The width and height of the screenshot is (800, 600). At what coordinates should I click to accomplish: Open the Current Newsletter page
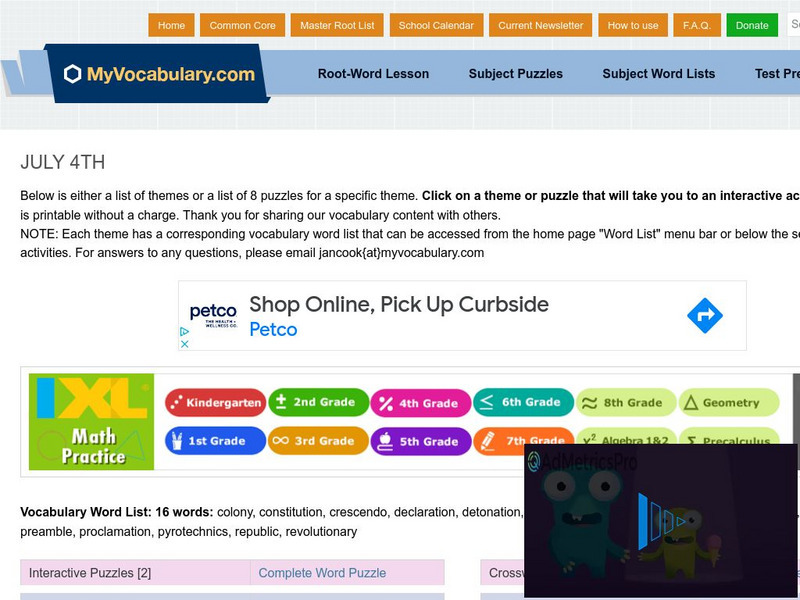tap(541, 25)
